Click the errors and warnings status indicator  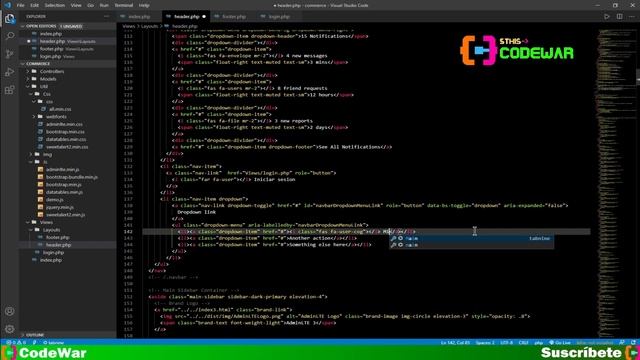click(x=16, y=343)
